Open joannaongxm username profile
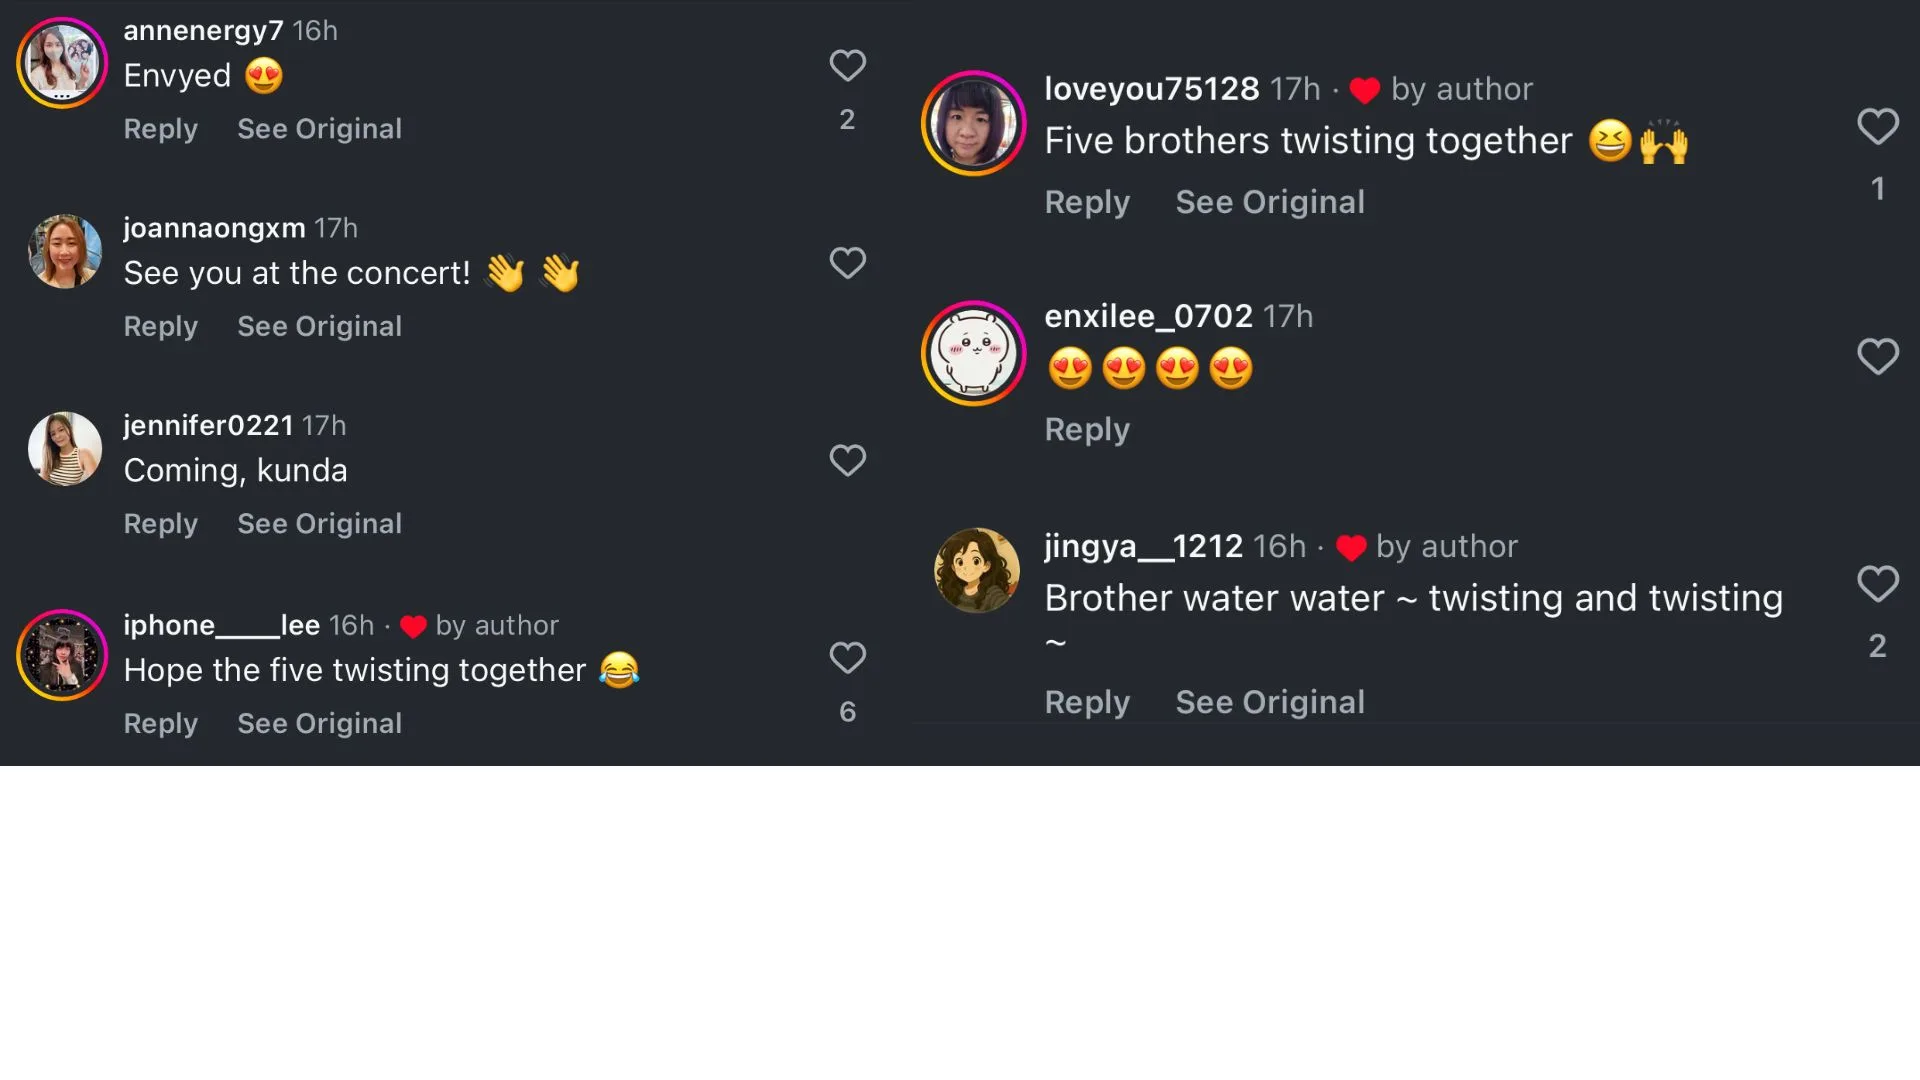 (x=214, y=228)
